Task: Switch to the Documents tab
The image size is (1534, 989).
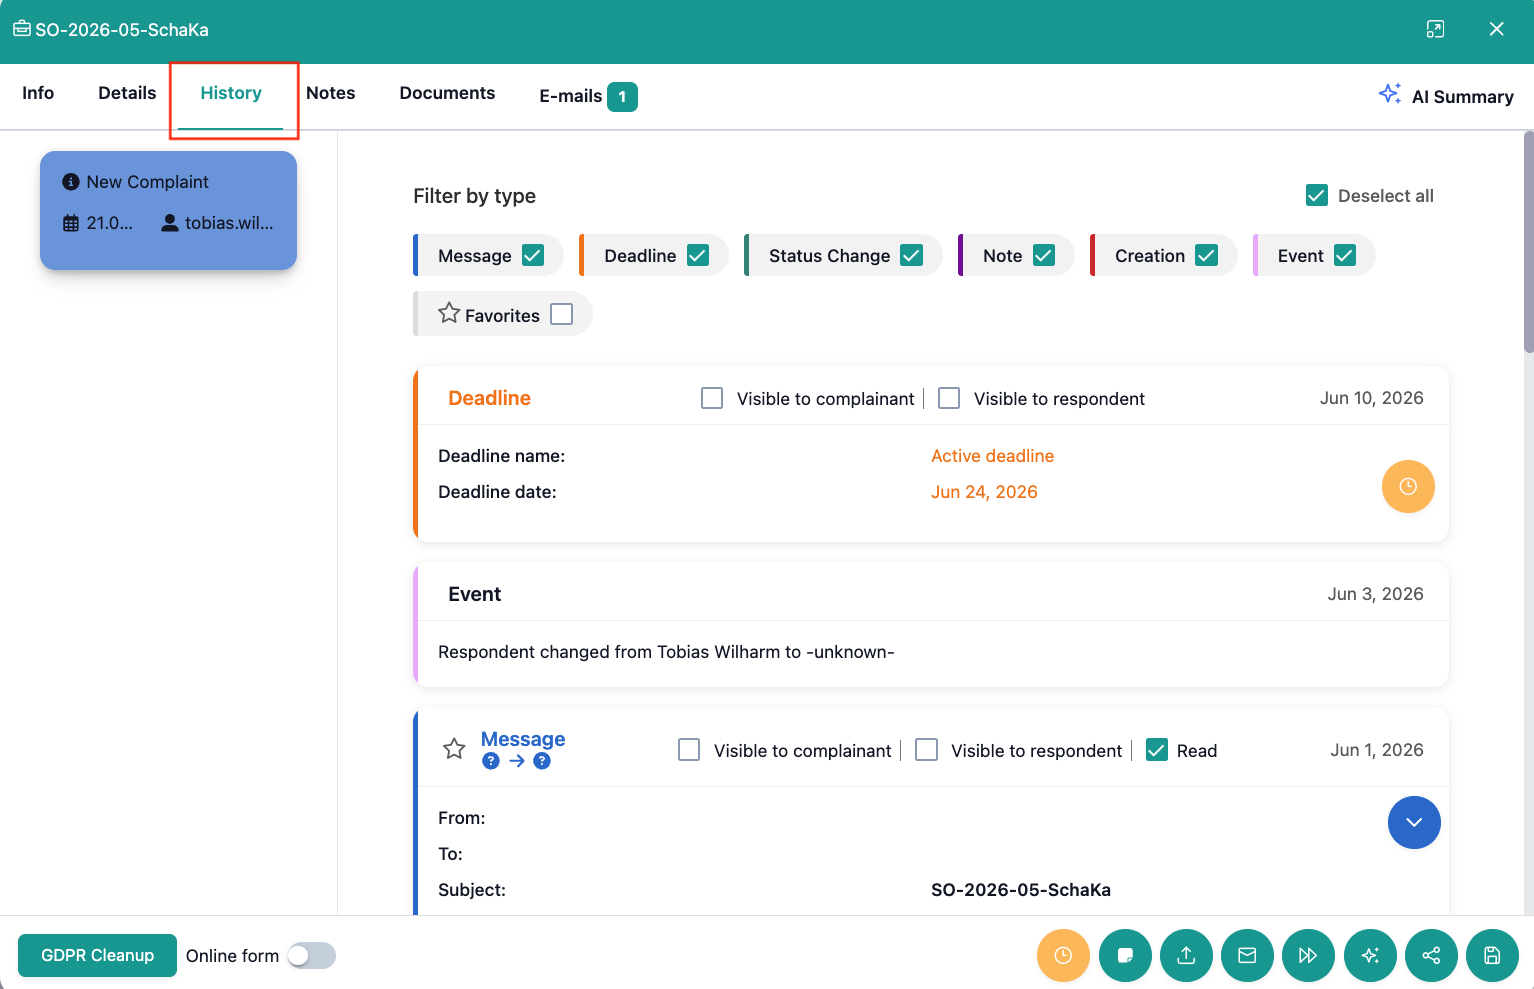Action: (x=447, y=93)
